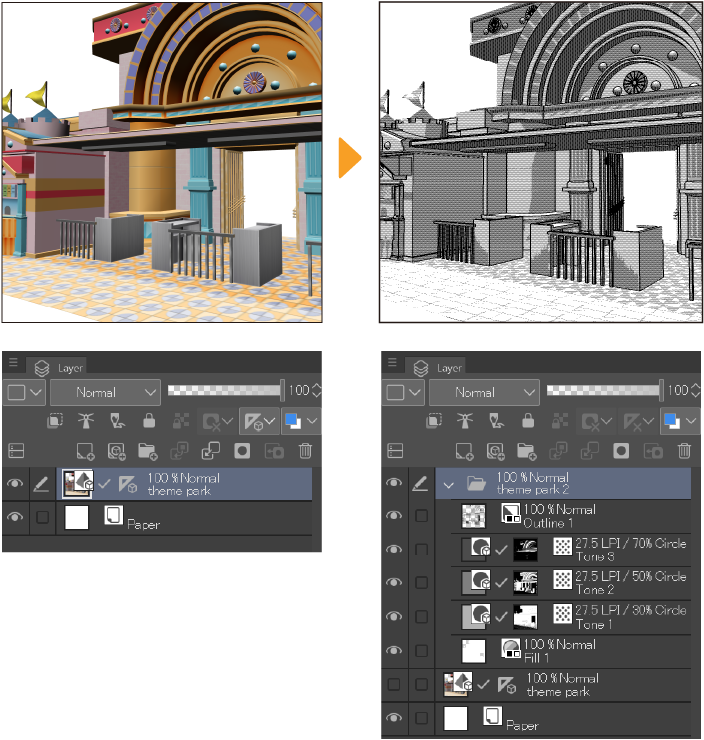704x740 pixels.
Task: Hide theme park 2 folder in right panel
Action: point(394,482)
